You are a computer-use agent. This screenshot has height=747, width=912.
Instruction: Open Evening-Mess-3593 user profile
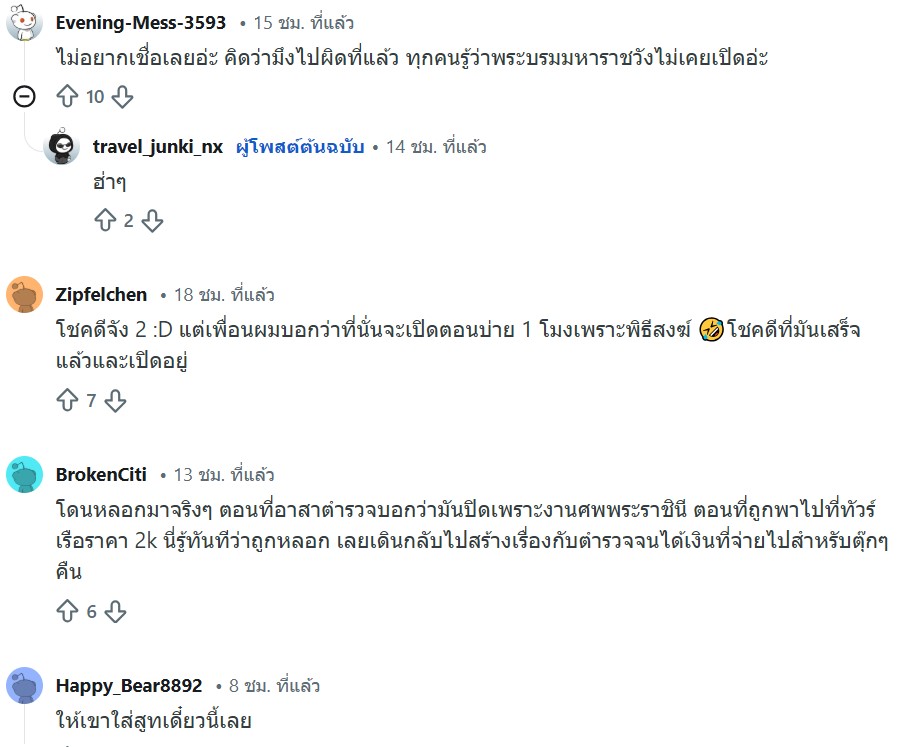click(x=141, y=22)
